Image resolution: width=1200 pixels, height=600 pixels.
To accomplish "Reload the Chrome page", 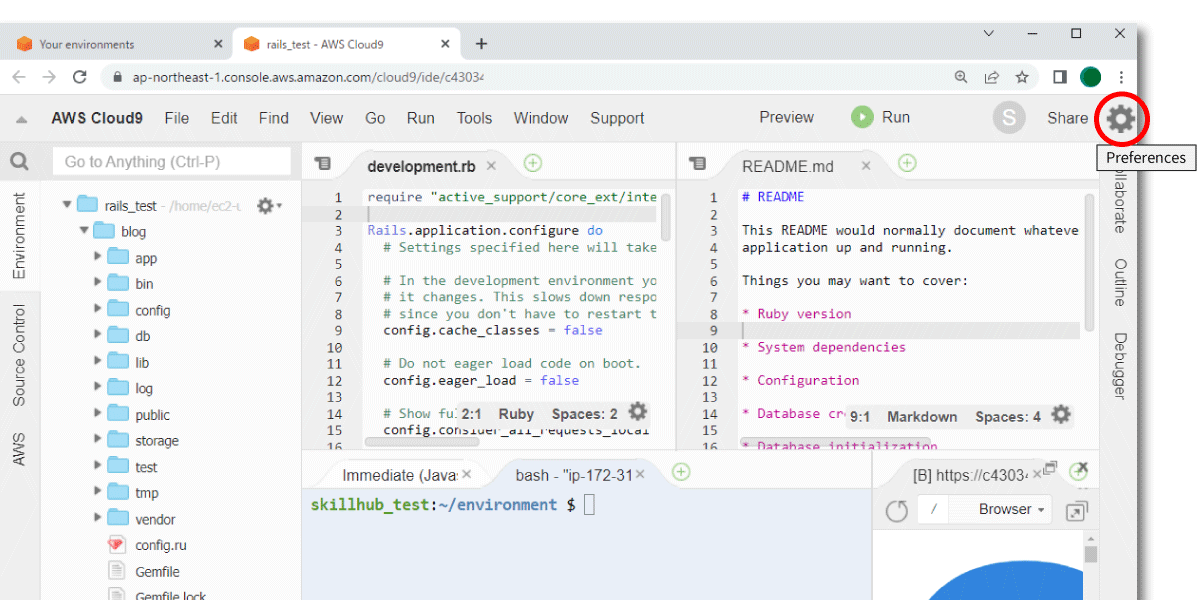I will point(80,77).
